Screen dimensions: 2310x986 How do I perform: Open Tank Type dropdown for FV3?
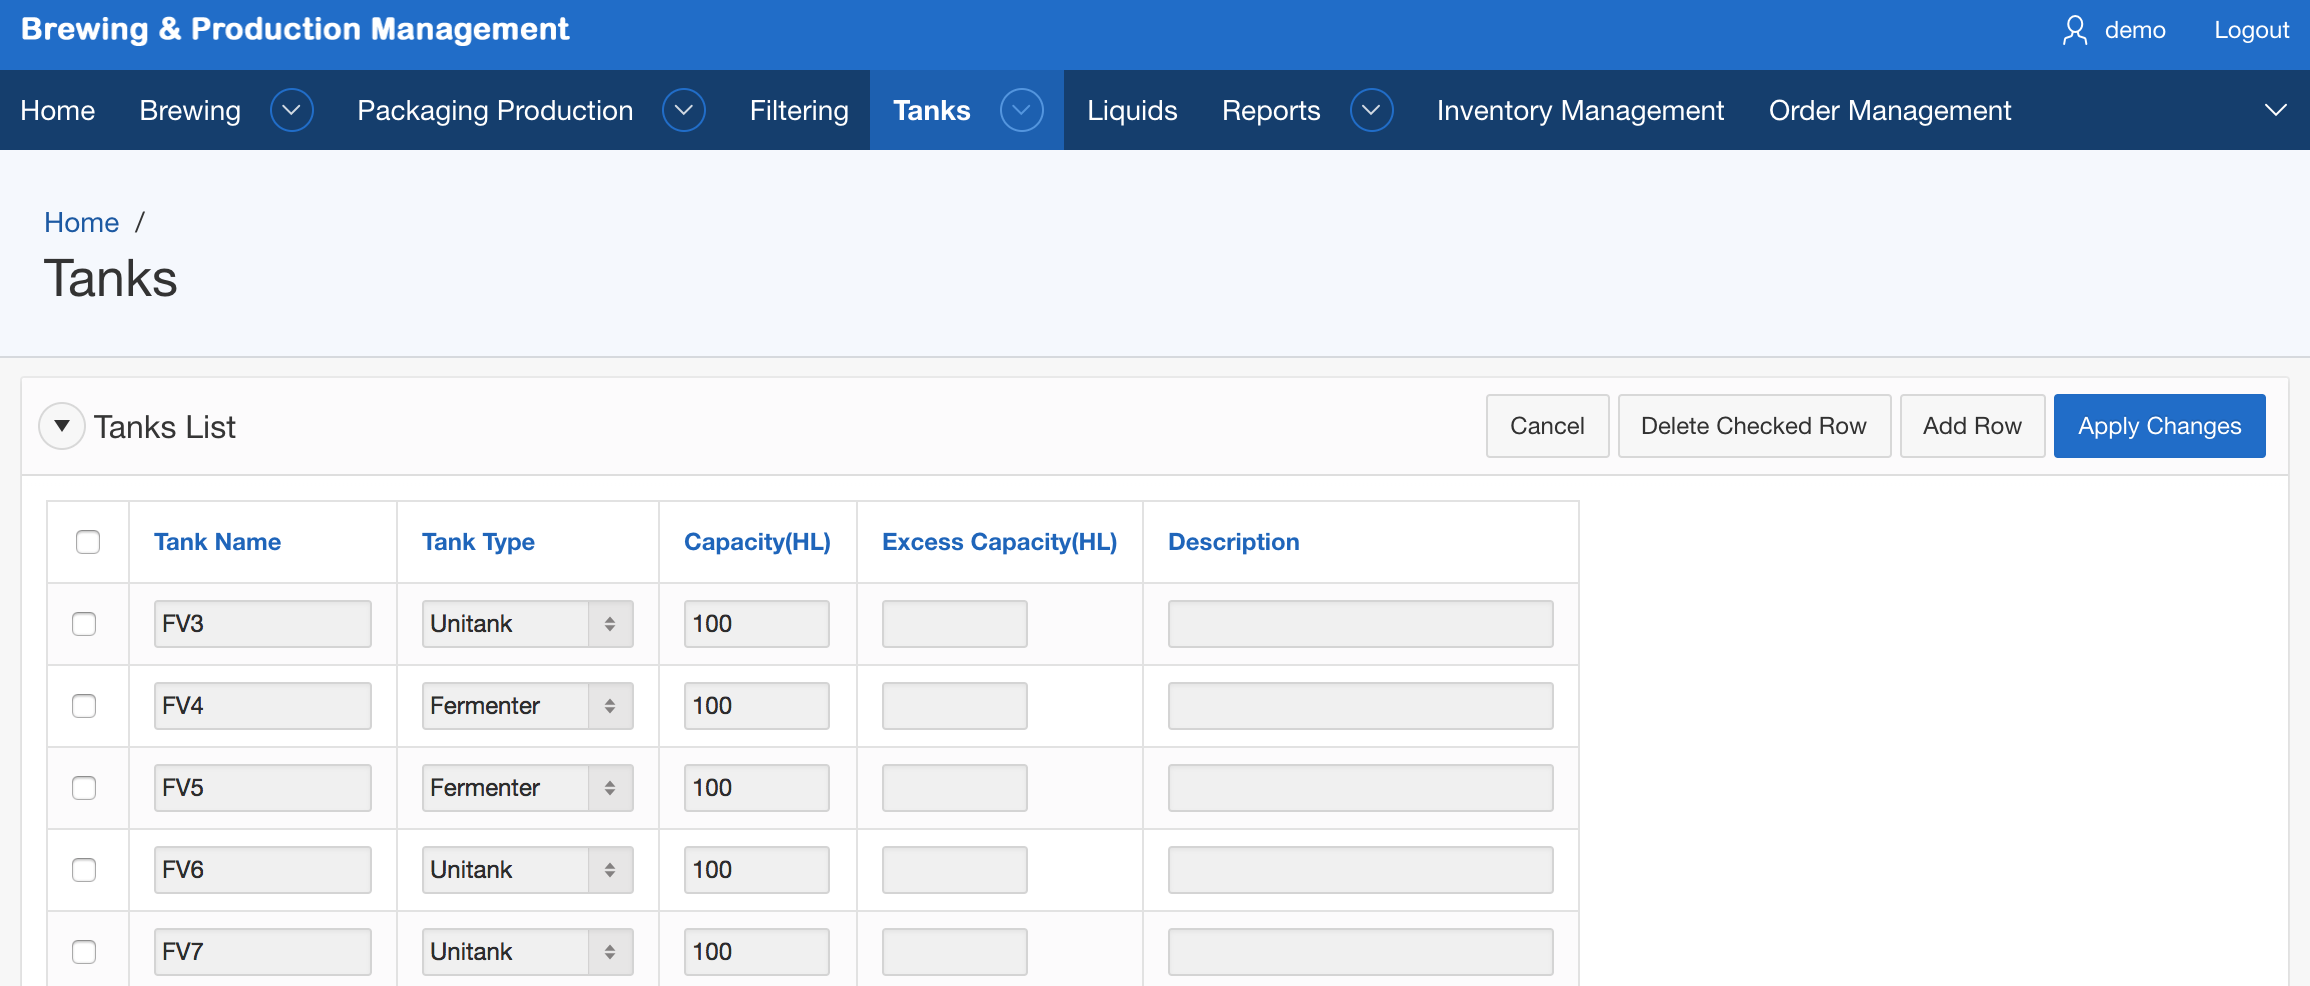pyautogui.click(x=527, y=624)
